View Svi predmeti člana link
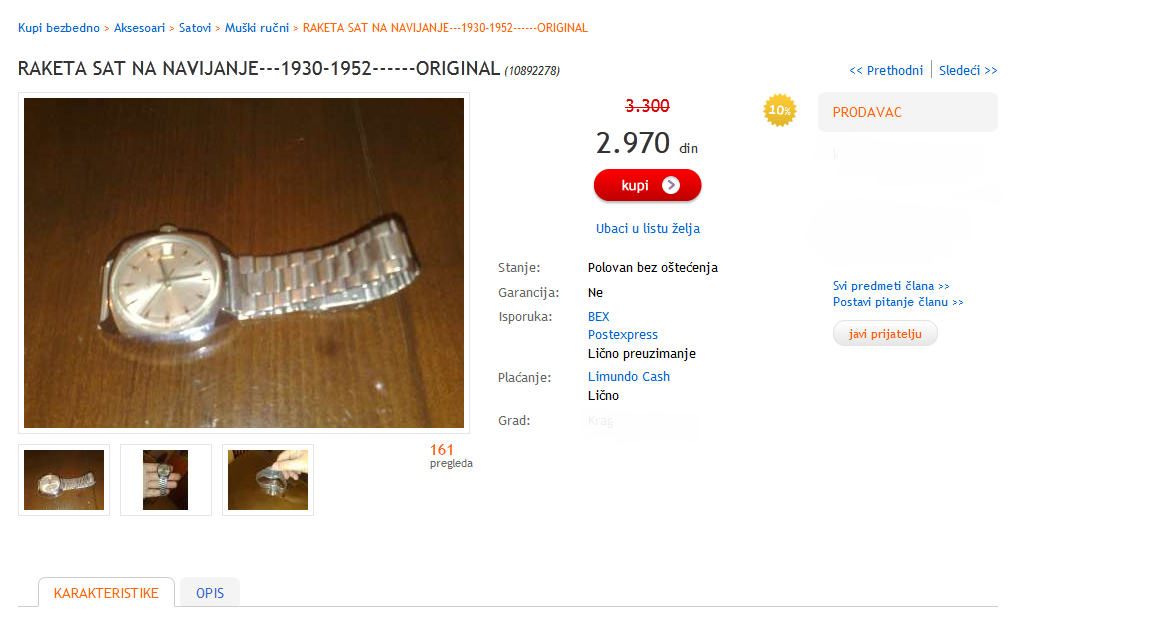This screenshot has width=1167, height=619. click(x=891, y=286)
